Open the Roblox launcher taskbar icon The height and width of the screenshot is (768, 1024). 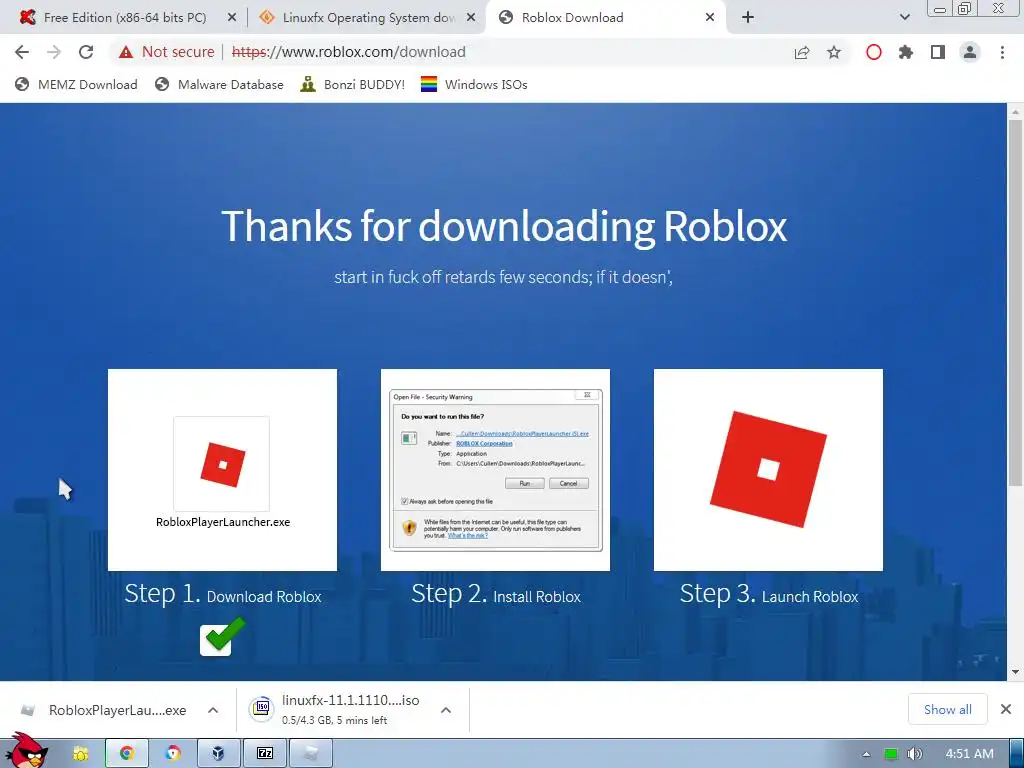click(x=311, y=754)
